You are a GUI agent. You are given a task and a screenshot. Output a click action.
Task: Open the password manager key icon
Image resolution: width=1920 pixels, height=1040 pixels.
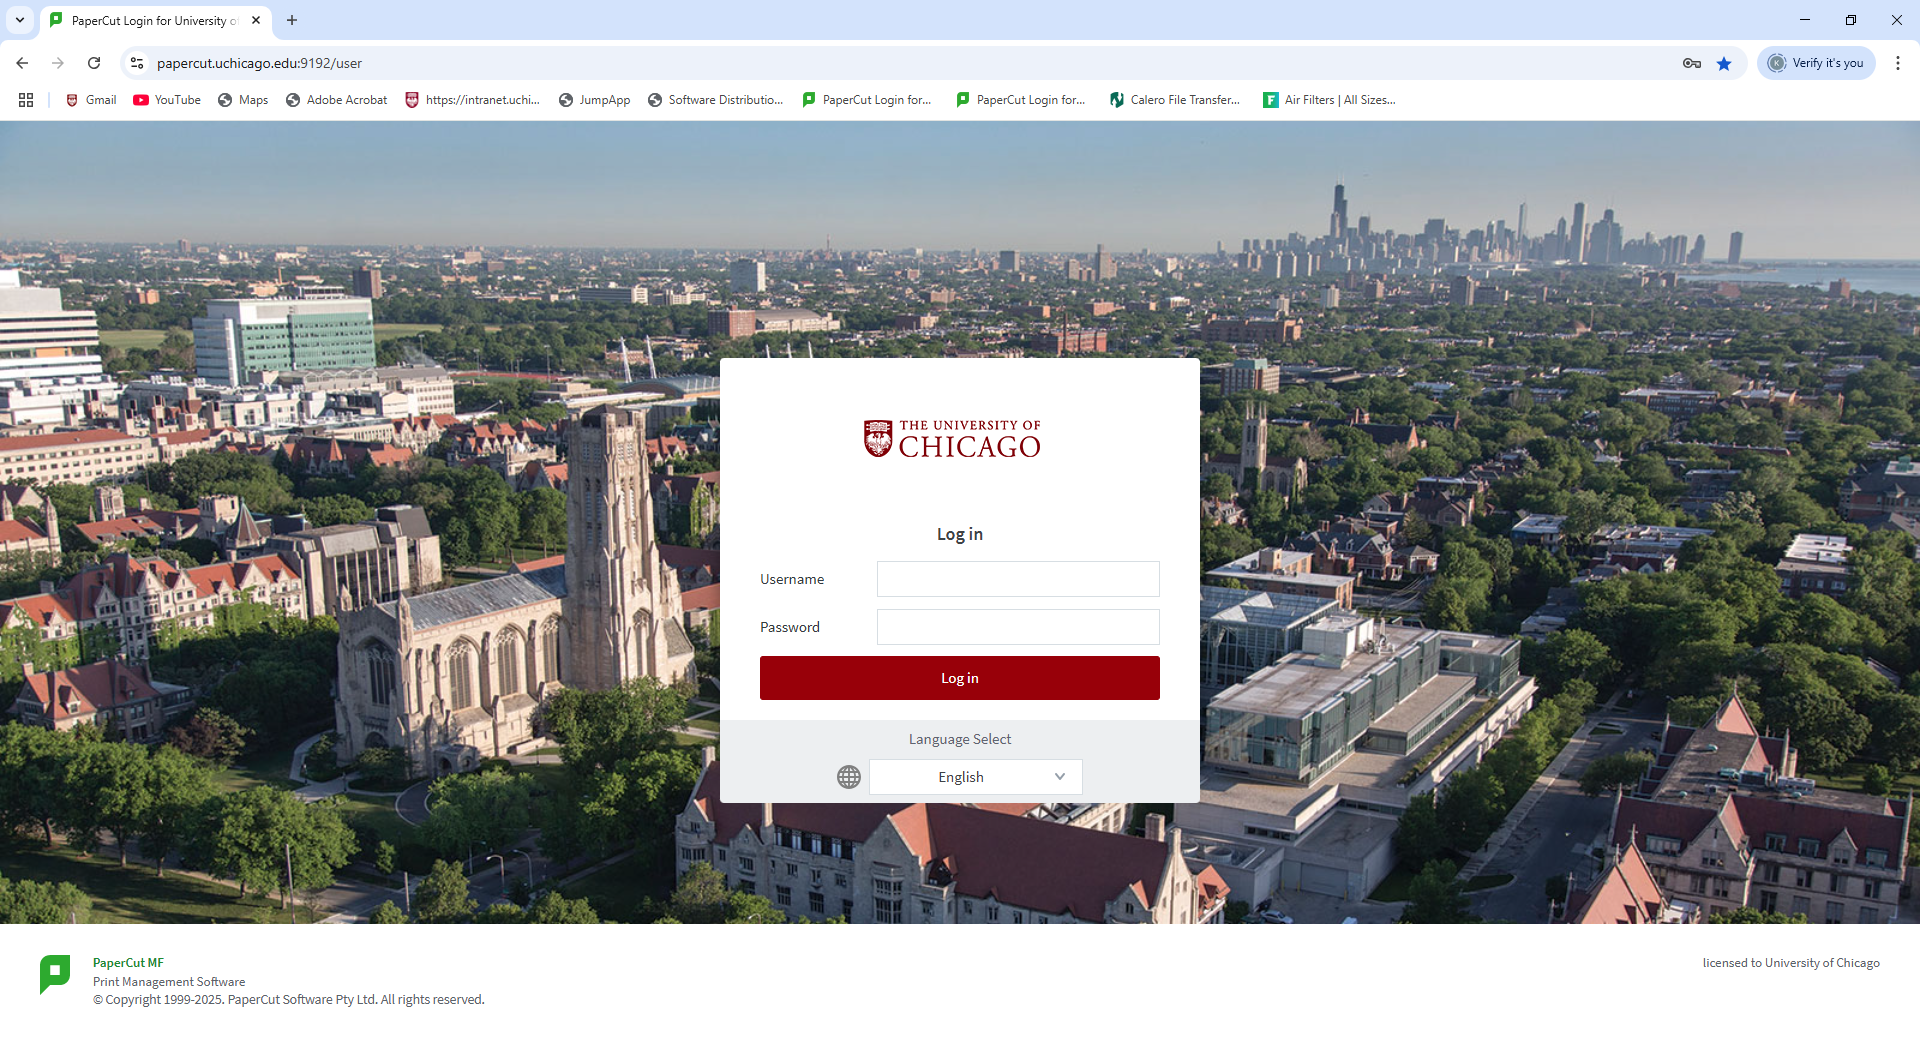pos(1691,63)
